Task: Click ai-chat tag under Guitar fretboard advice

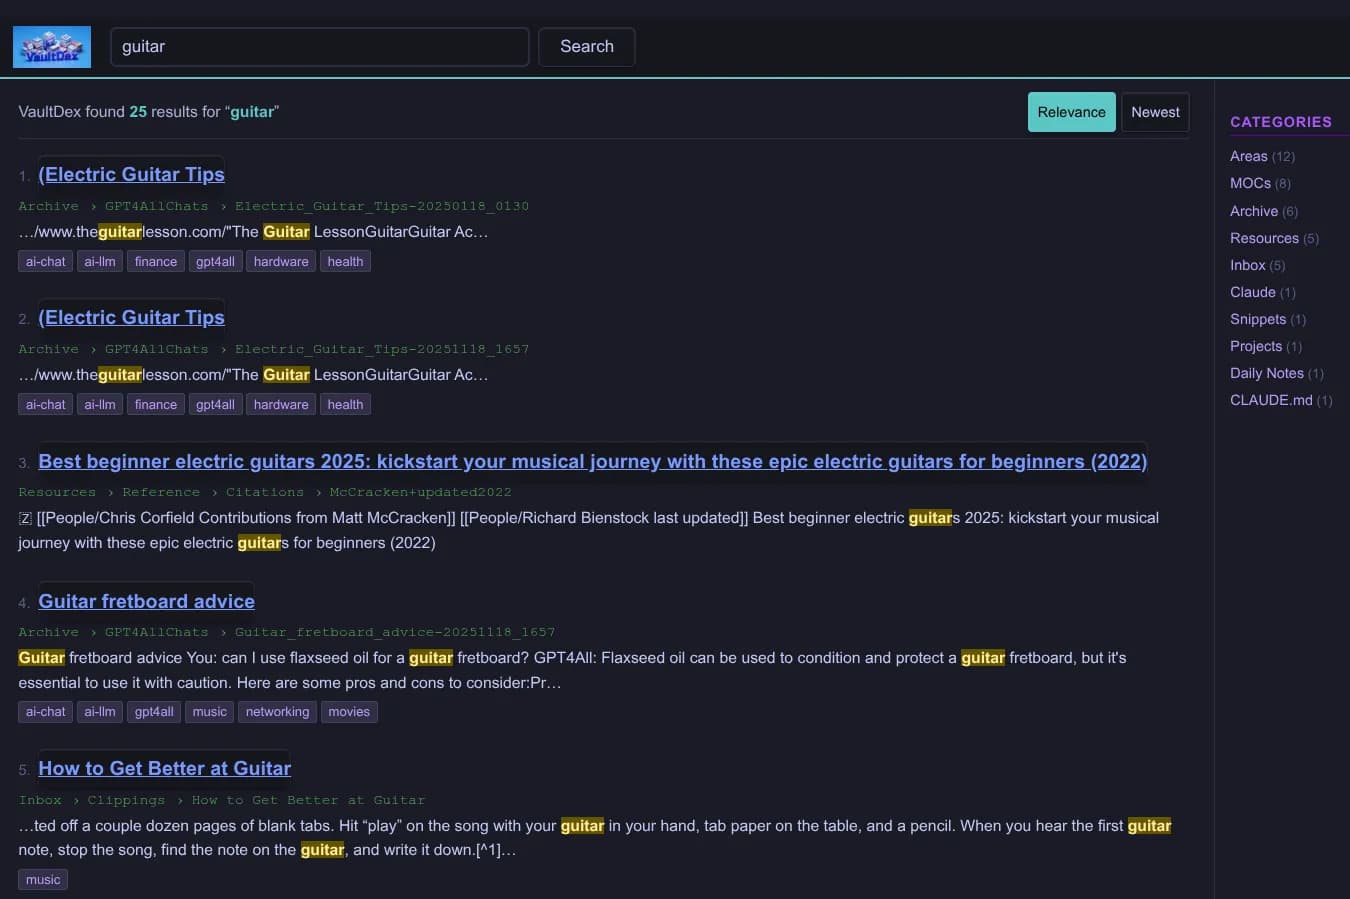Action: (45, 712)
